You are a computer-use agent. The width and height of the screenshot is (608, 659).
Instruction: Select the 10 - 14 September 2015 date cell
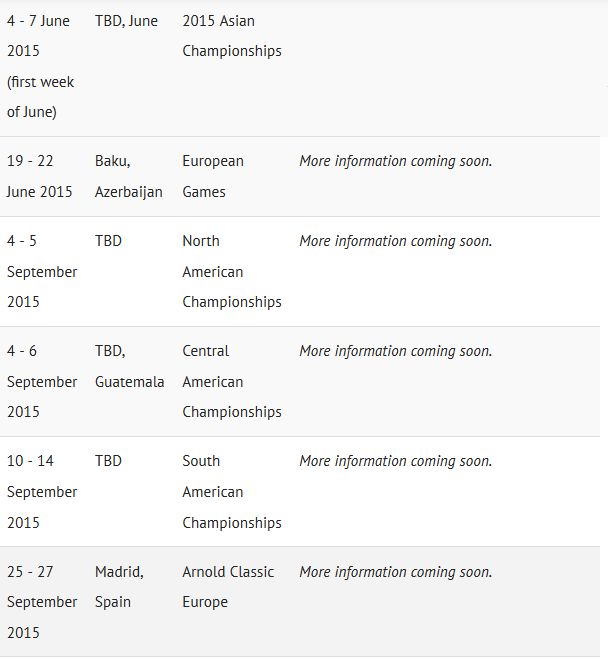(x=41, y=492)
